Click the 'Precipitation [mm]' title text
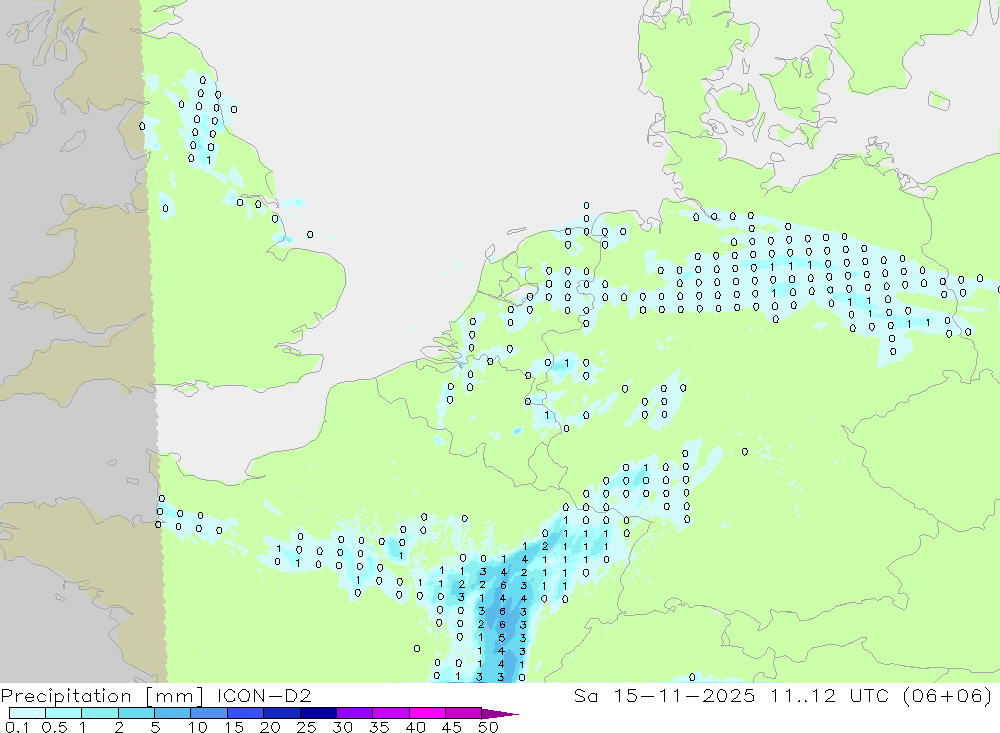Image resolution: width=1000 pixels, height=733 pixels. pyautogui.click(x=102, y=696)
